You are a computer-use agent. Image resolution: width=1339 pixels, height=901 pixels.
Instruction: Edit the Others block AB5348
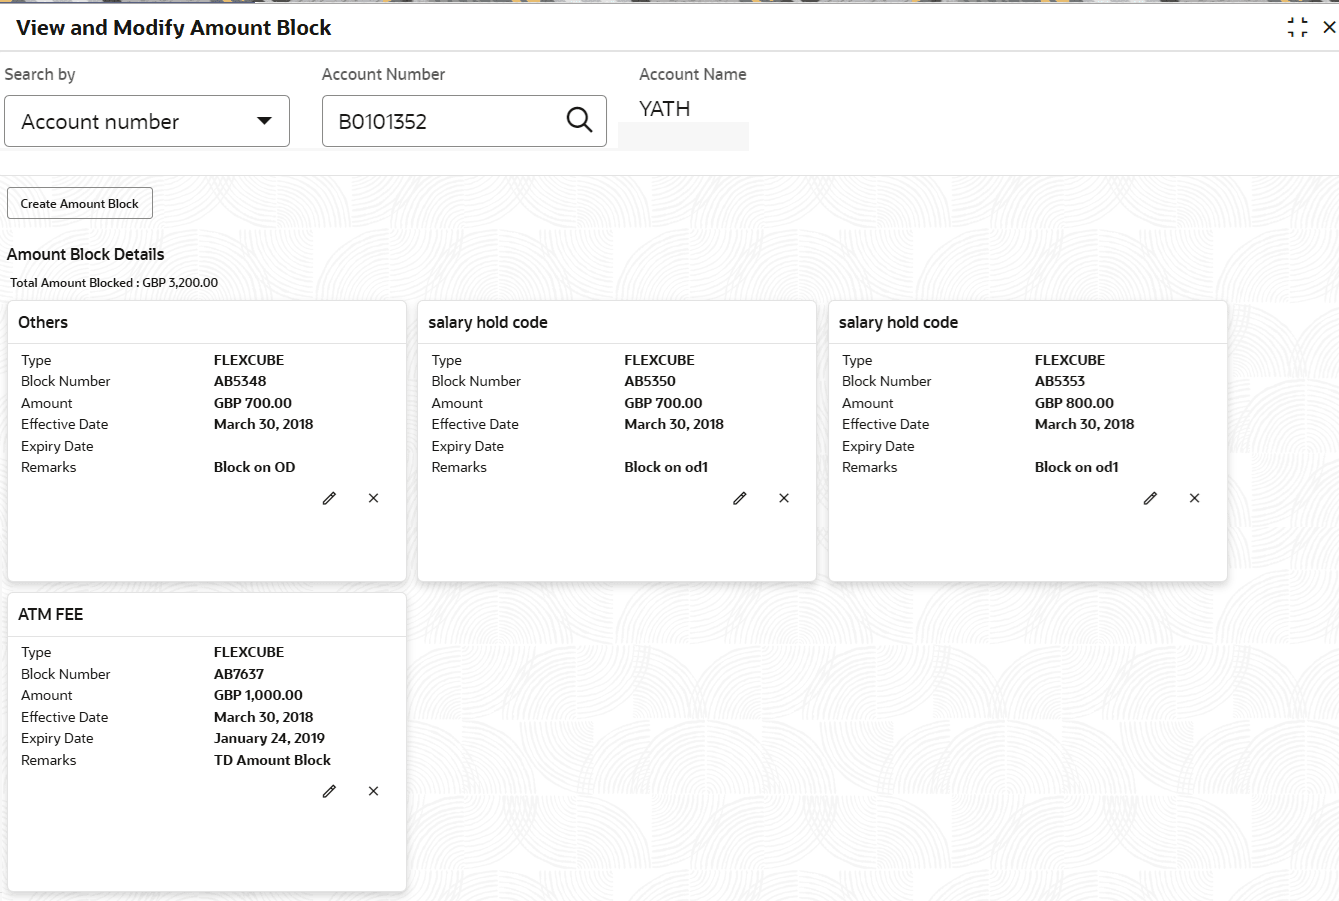click(x=329, y=498)
